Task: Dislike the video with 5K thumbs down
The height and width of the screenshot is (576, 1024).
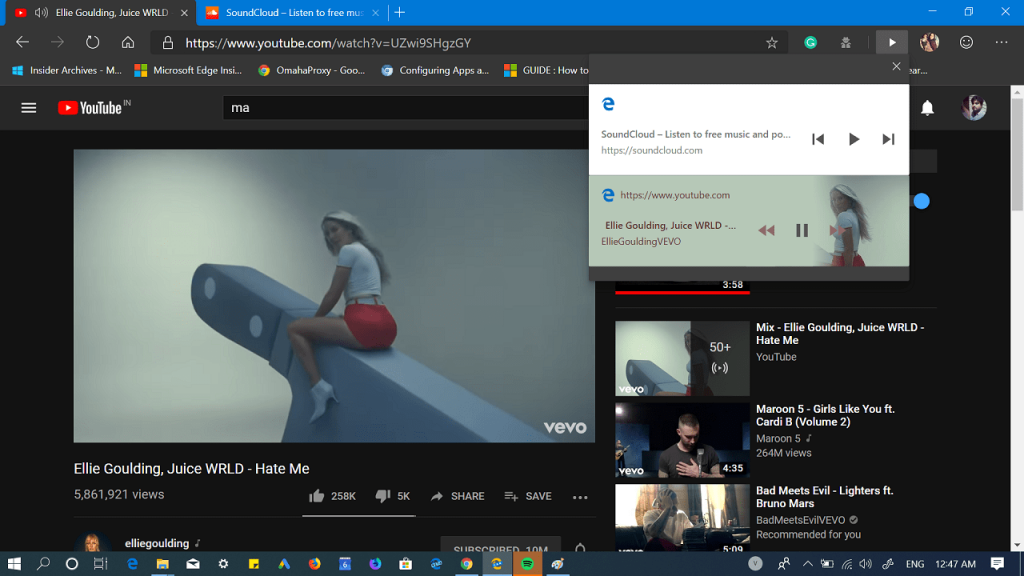Action: 392,496
